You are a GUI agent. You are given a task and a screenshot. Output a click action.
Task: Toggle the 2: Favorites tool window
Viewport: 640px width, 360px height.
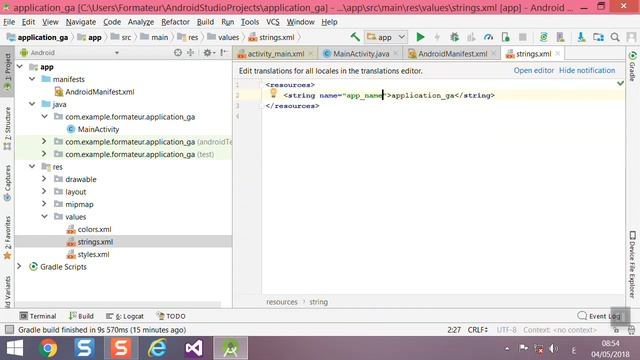(x=7, y=238)
